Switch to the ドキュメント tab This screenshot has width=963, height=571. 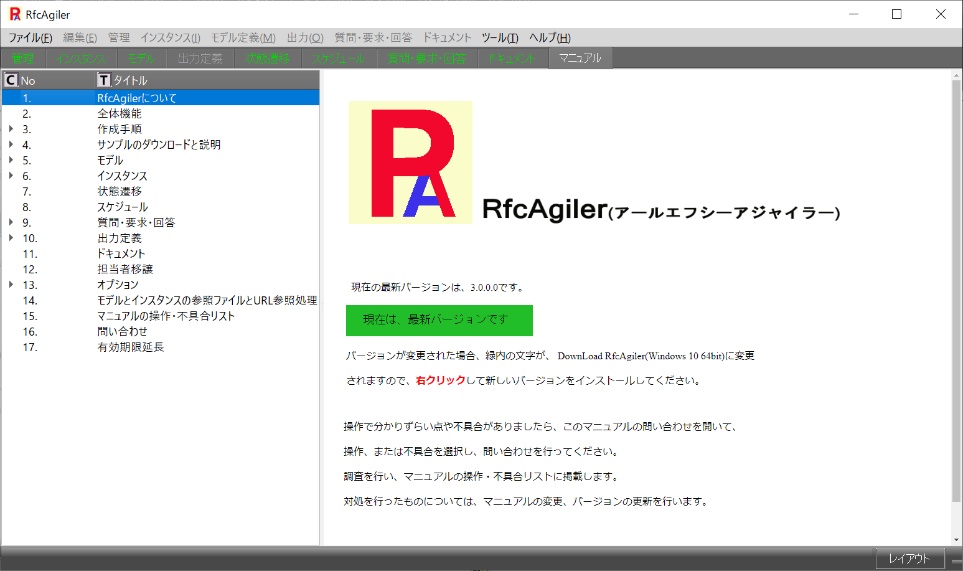513,58
